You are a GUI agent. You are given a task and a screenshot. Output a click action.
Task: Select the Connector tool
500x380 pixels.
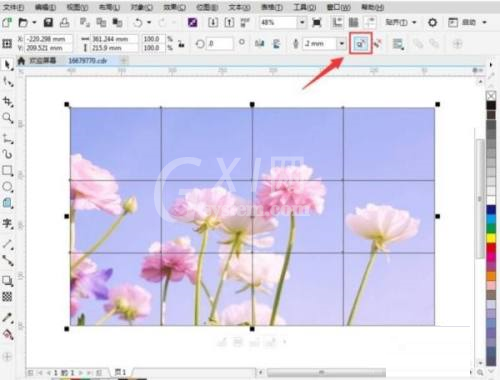(x=7, y=260)
